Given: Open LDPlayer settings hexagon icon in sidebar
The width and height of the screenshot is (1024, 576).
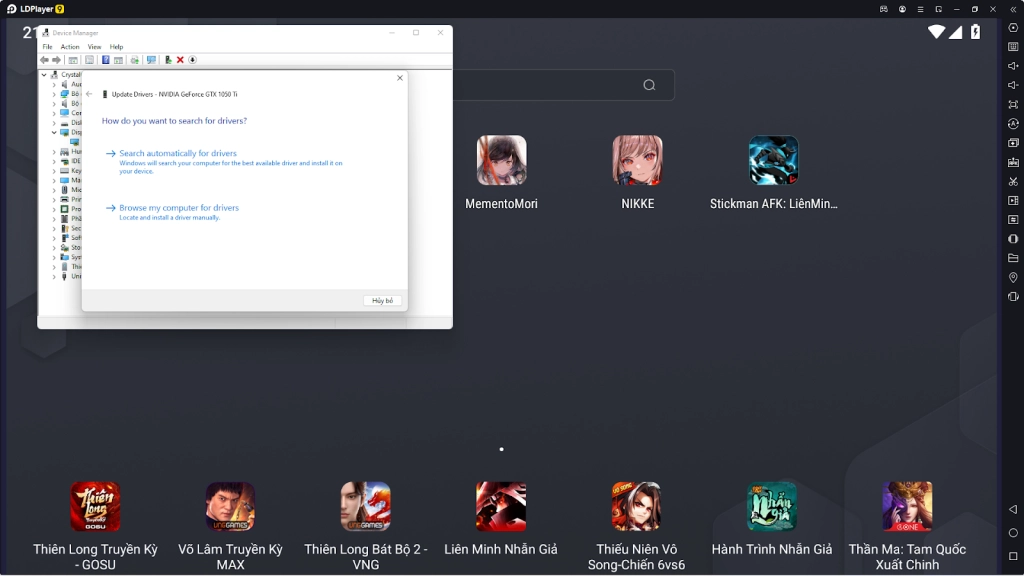Looking at the screenshot, I should (x=1013, y=27).
